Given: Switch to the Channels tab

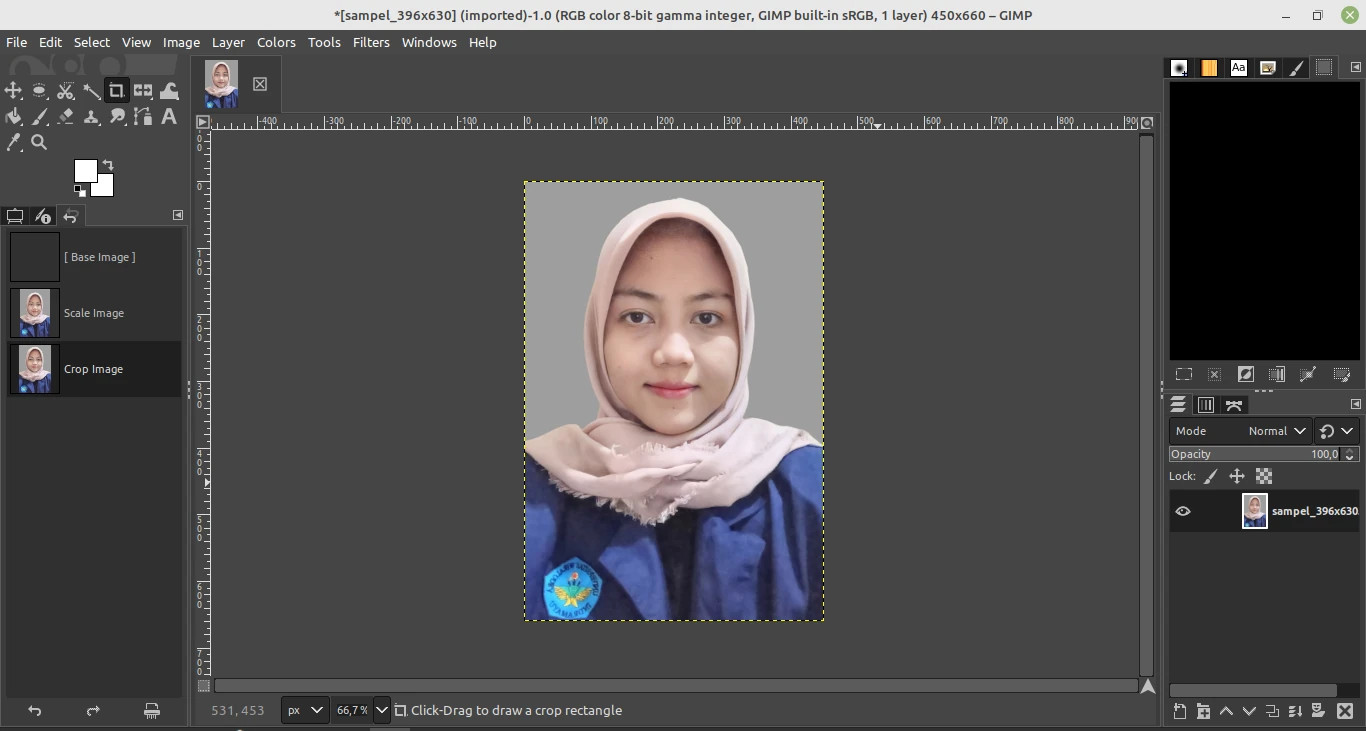Looking at the screenshot, I should [1206, 405].
